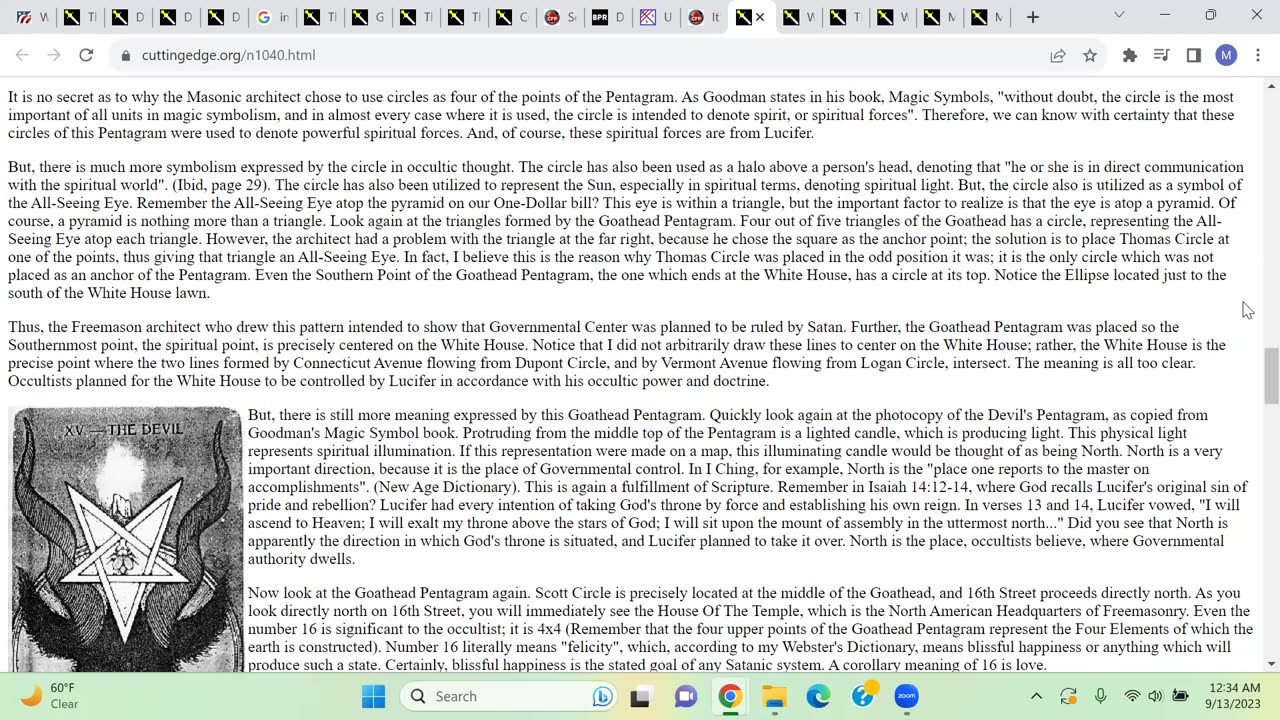The width and height of the screenshot is (1280, 720).
Task: Expand the tab search chevron
Action: tap(1119, 15)
